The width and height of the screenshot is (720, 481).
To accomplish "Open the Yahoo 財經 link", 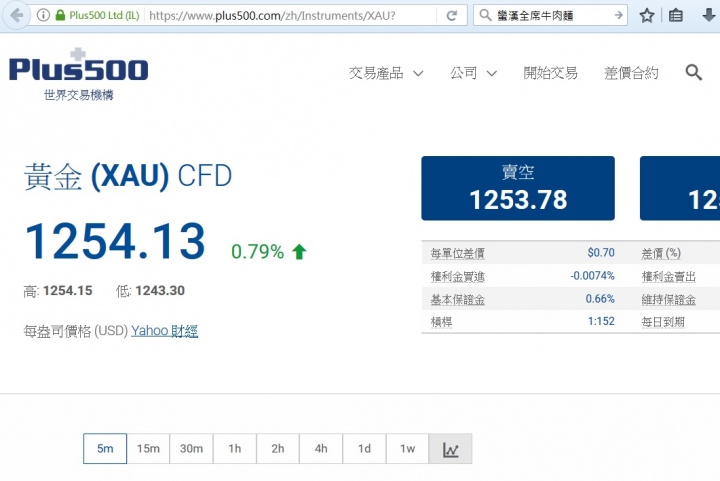I will (x=164, y=331).
